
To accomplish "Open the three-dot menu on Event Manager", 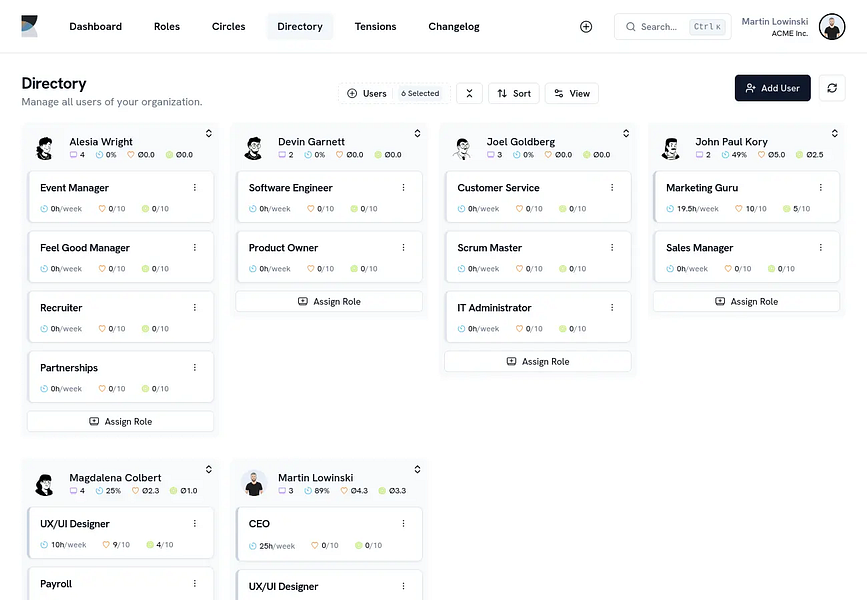I will tap(195, 187).
